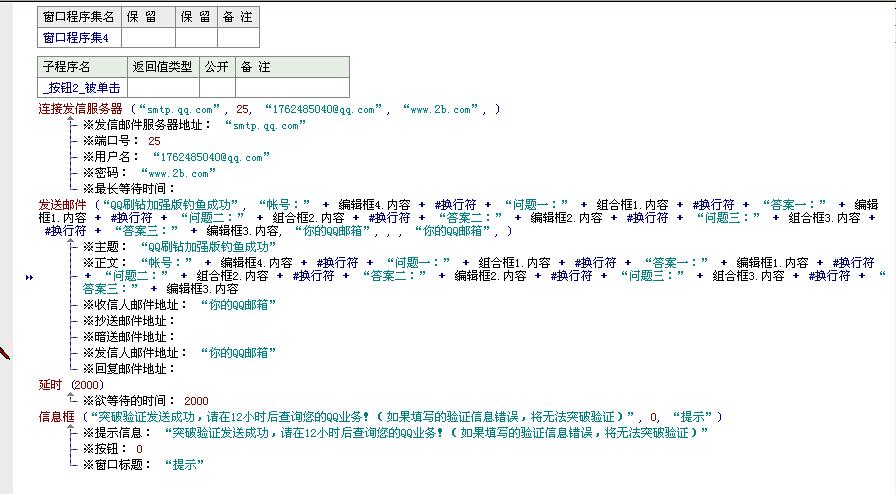Click the 窗口程序集名 header cell
Screen dimensions: 896x494
[80, 17]
